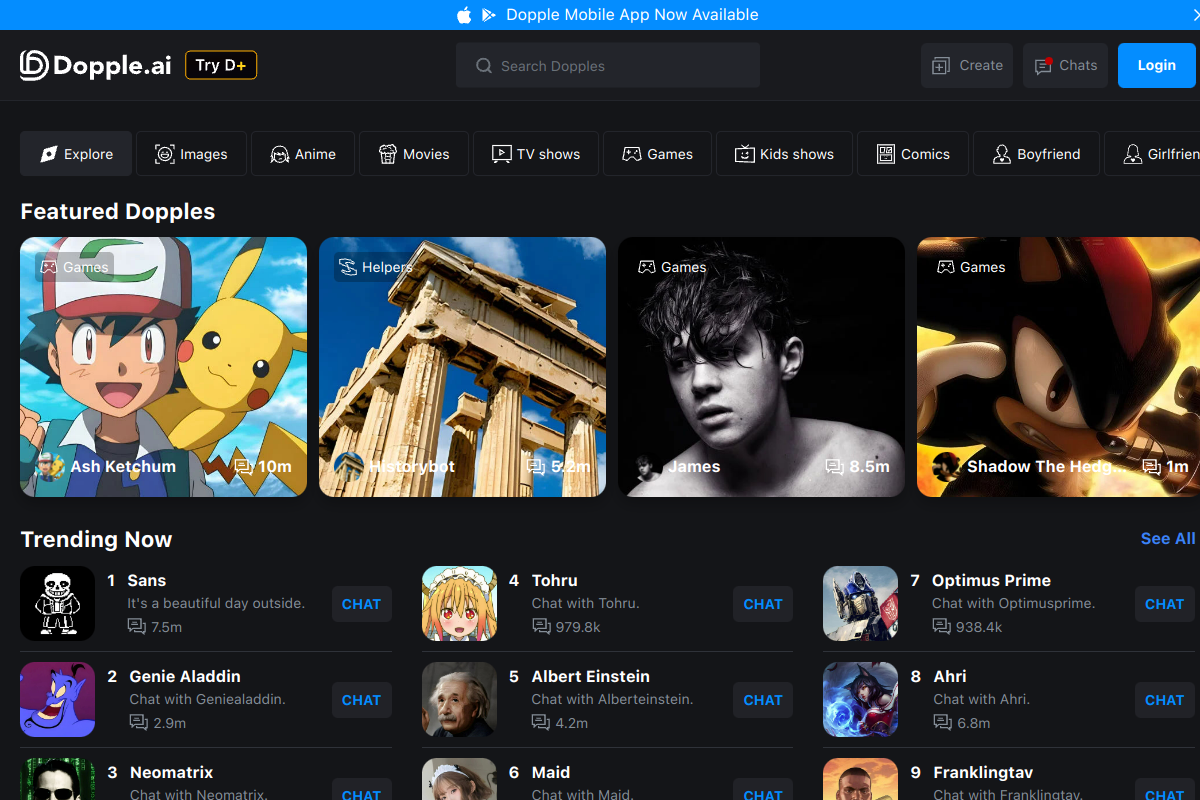Viewport: 1200px width, 800px height.
Task: Click CHAT button for Sans
Action: pyautogui.click(x=361, y=604)
